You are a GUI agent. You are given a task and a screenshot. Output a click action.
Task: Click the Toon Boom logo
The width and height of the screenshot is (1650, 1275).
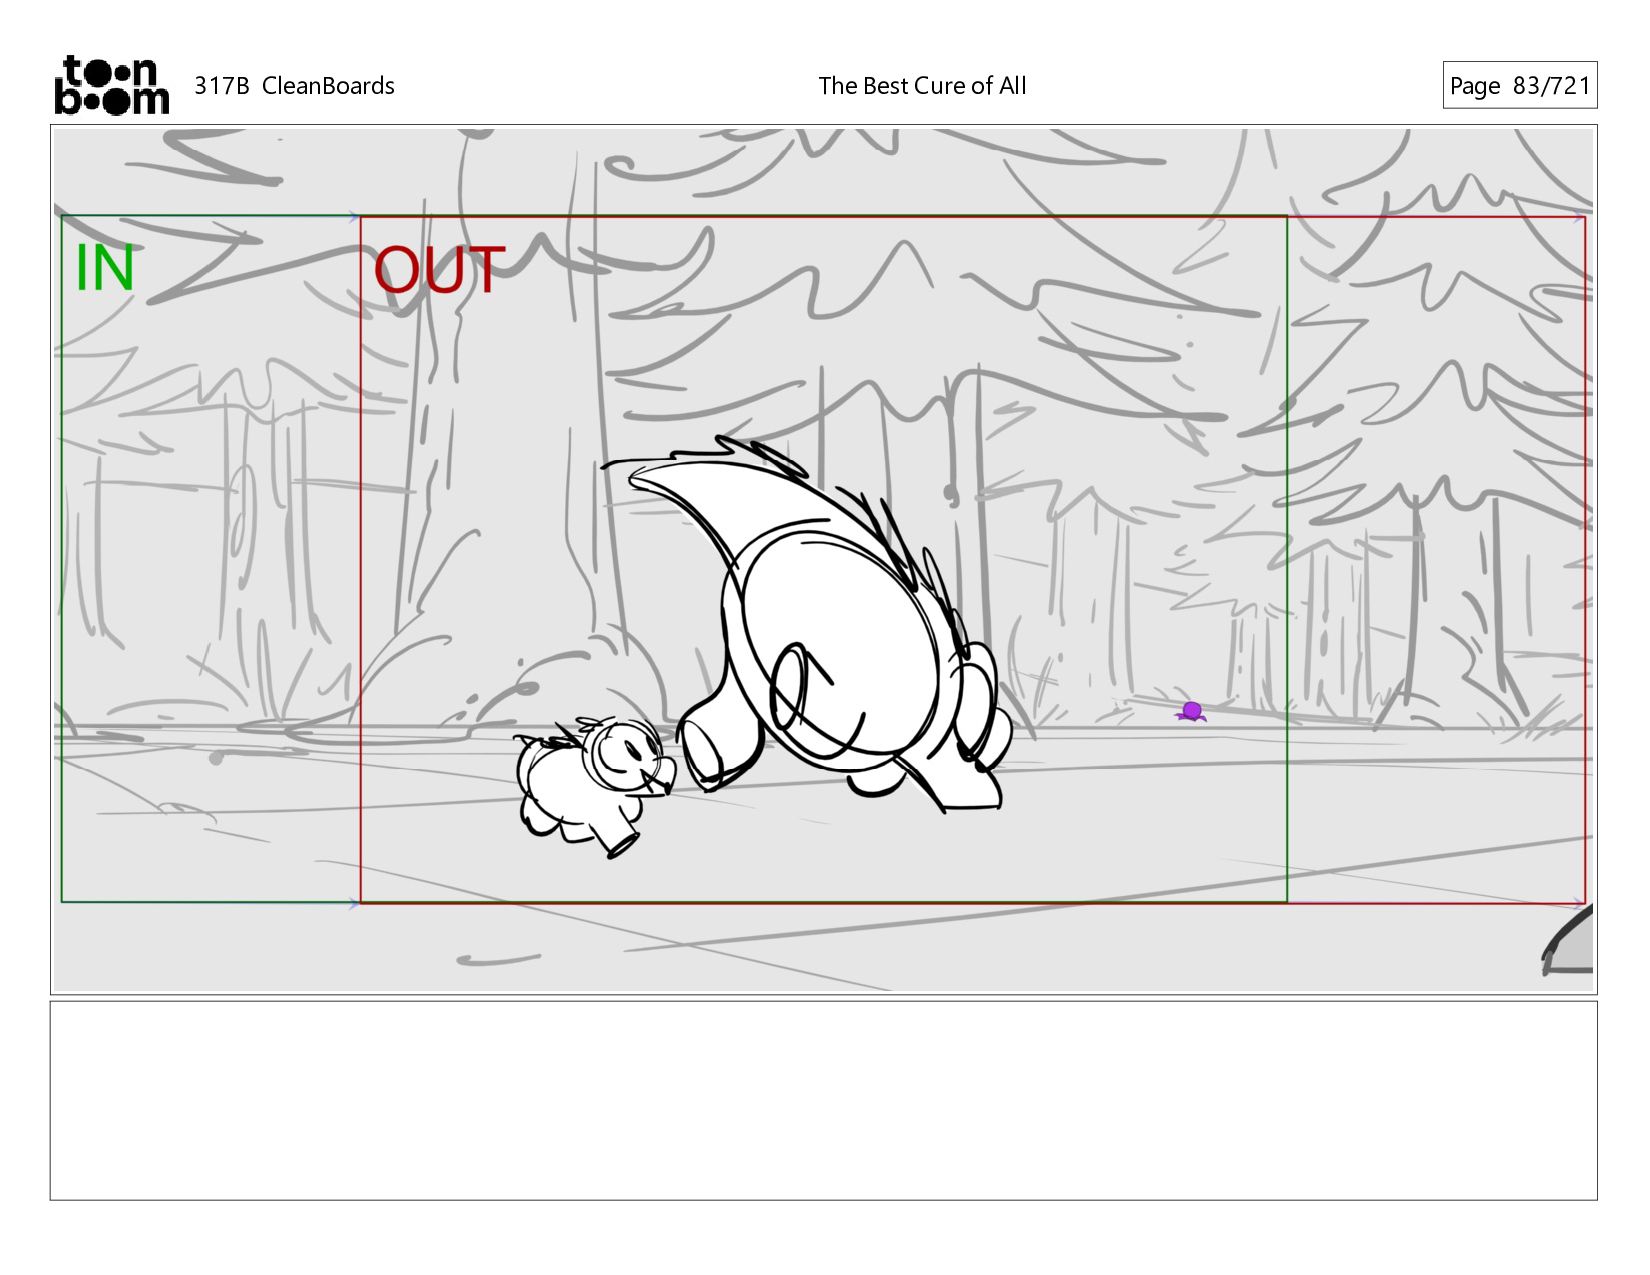(x=111, y=85)
